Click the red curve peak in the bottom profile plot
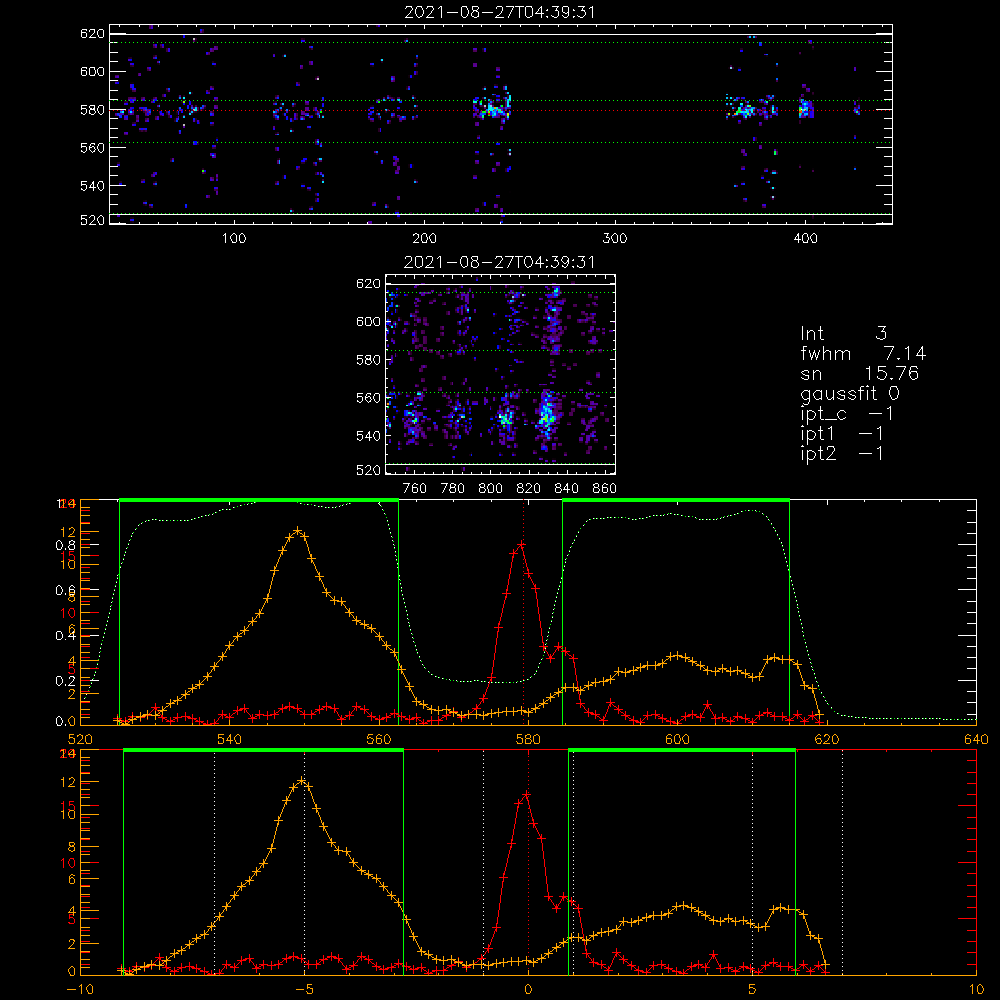This screenshot has height=1000, width=1000. point(527,795)
